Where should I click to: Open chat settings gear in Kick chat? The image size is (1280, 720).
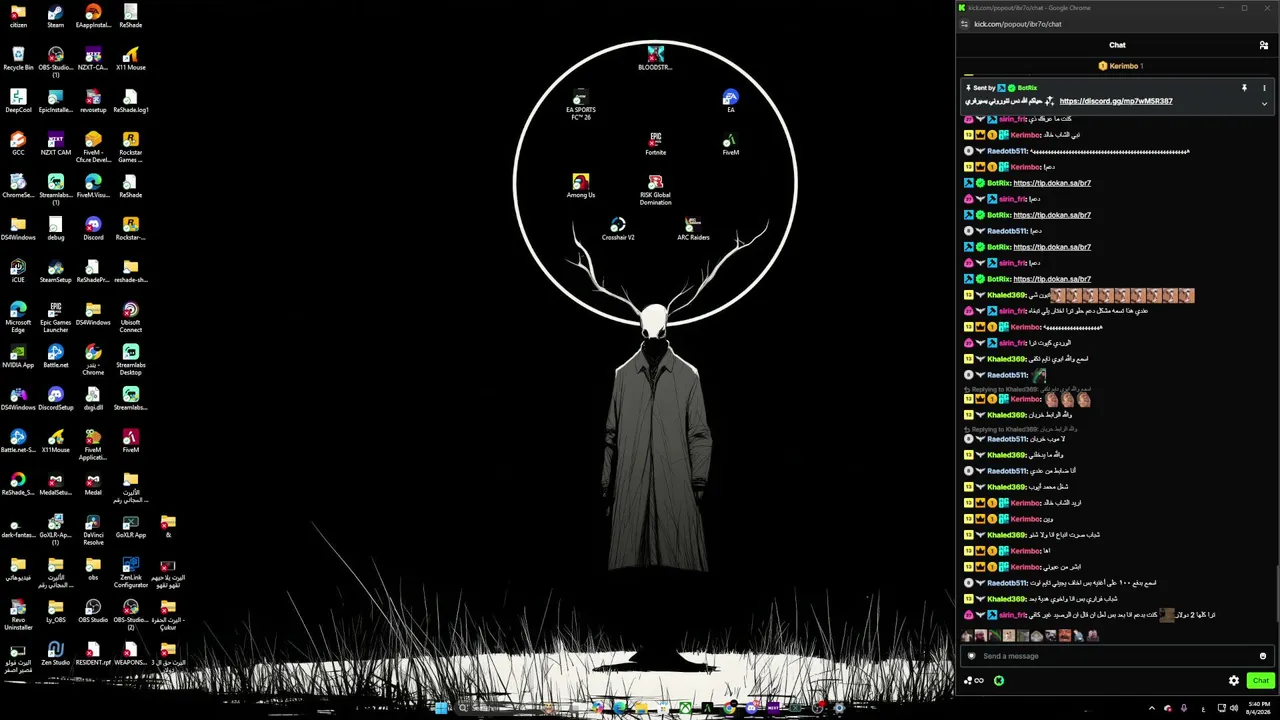coord(1234,680)
